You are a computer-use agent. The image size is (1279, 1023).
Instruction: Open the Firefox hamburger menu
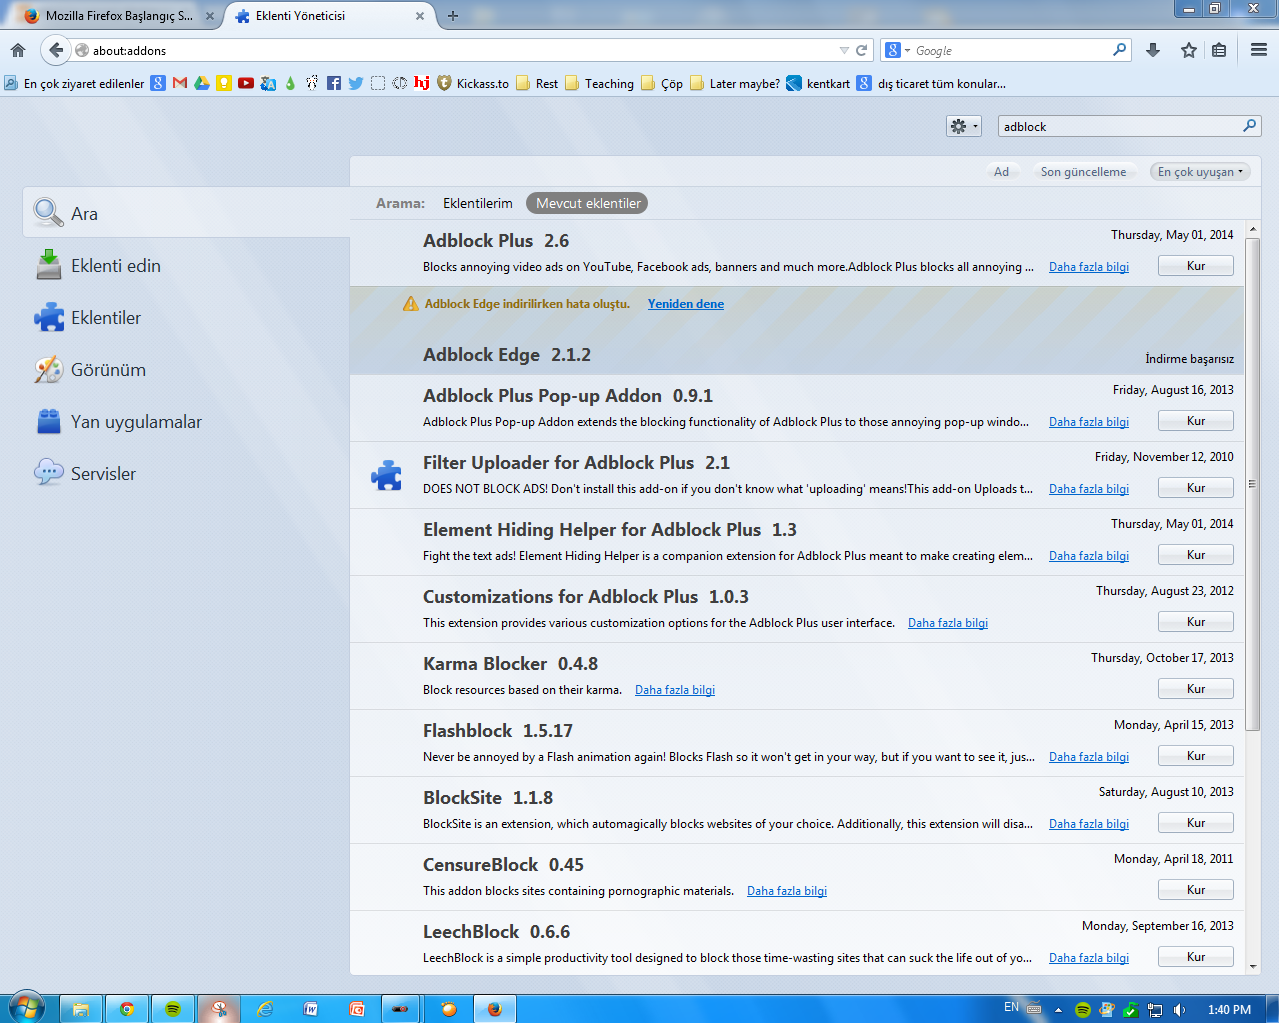[x=1259, y=50]
